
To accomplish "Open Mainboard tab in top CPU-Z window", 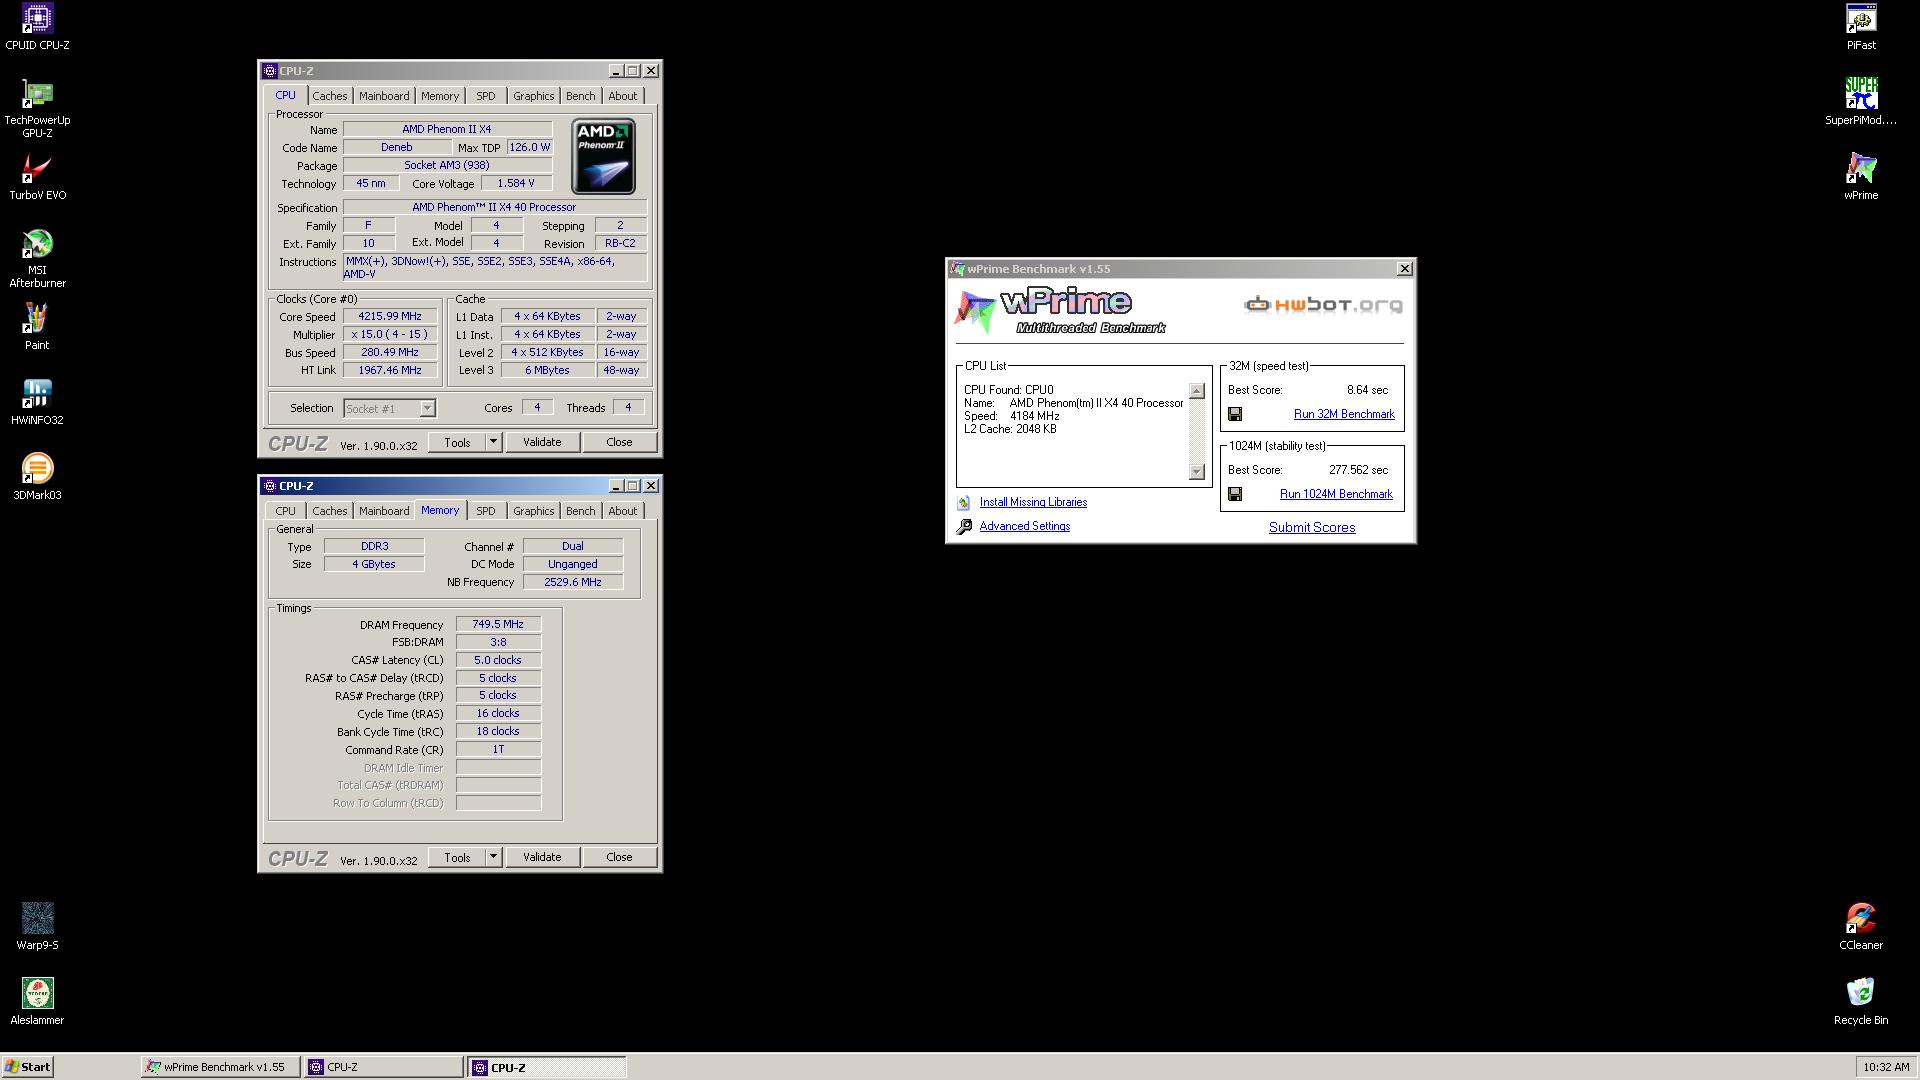I will point(384,96).
